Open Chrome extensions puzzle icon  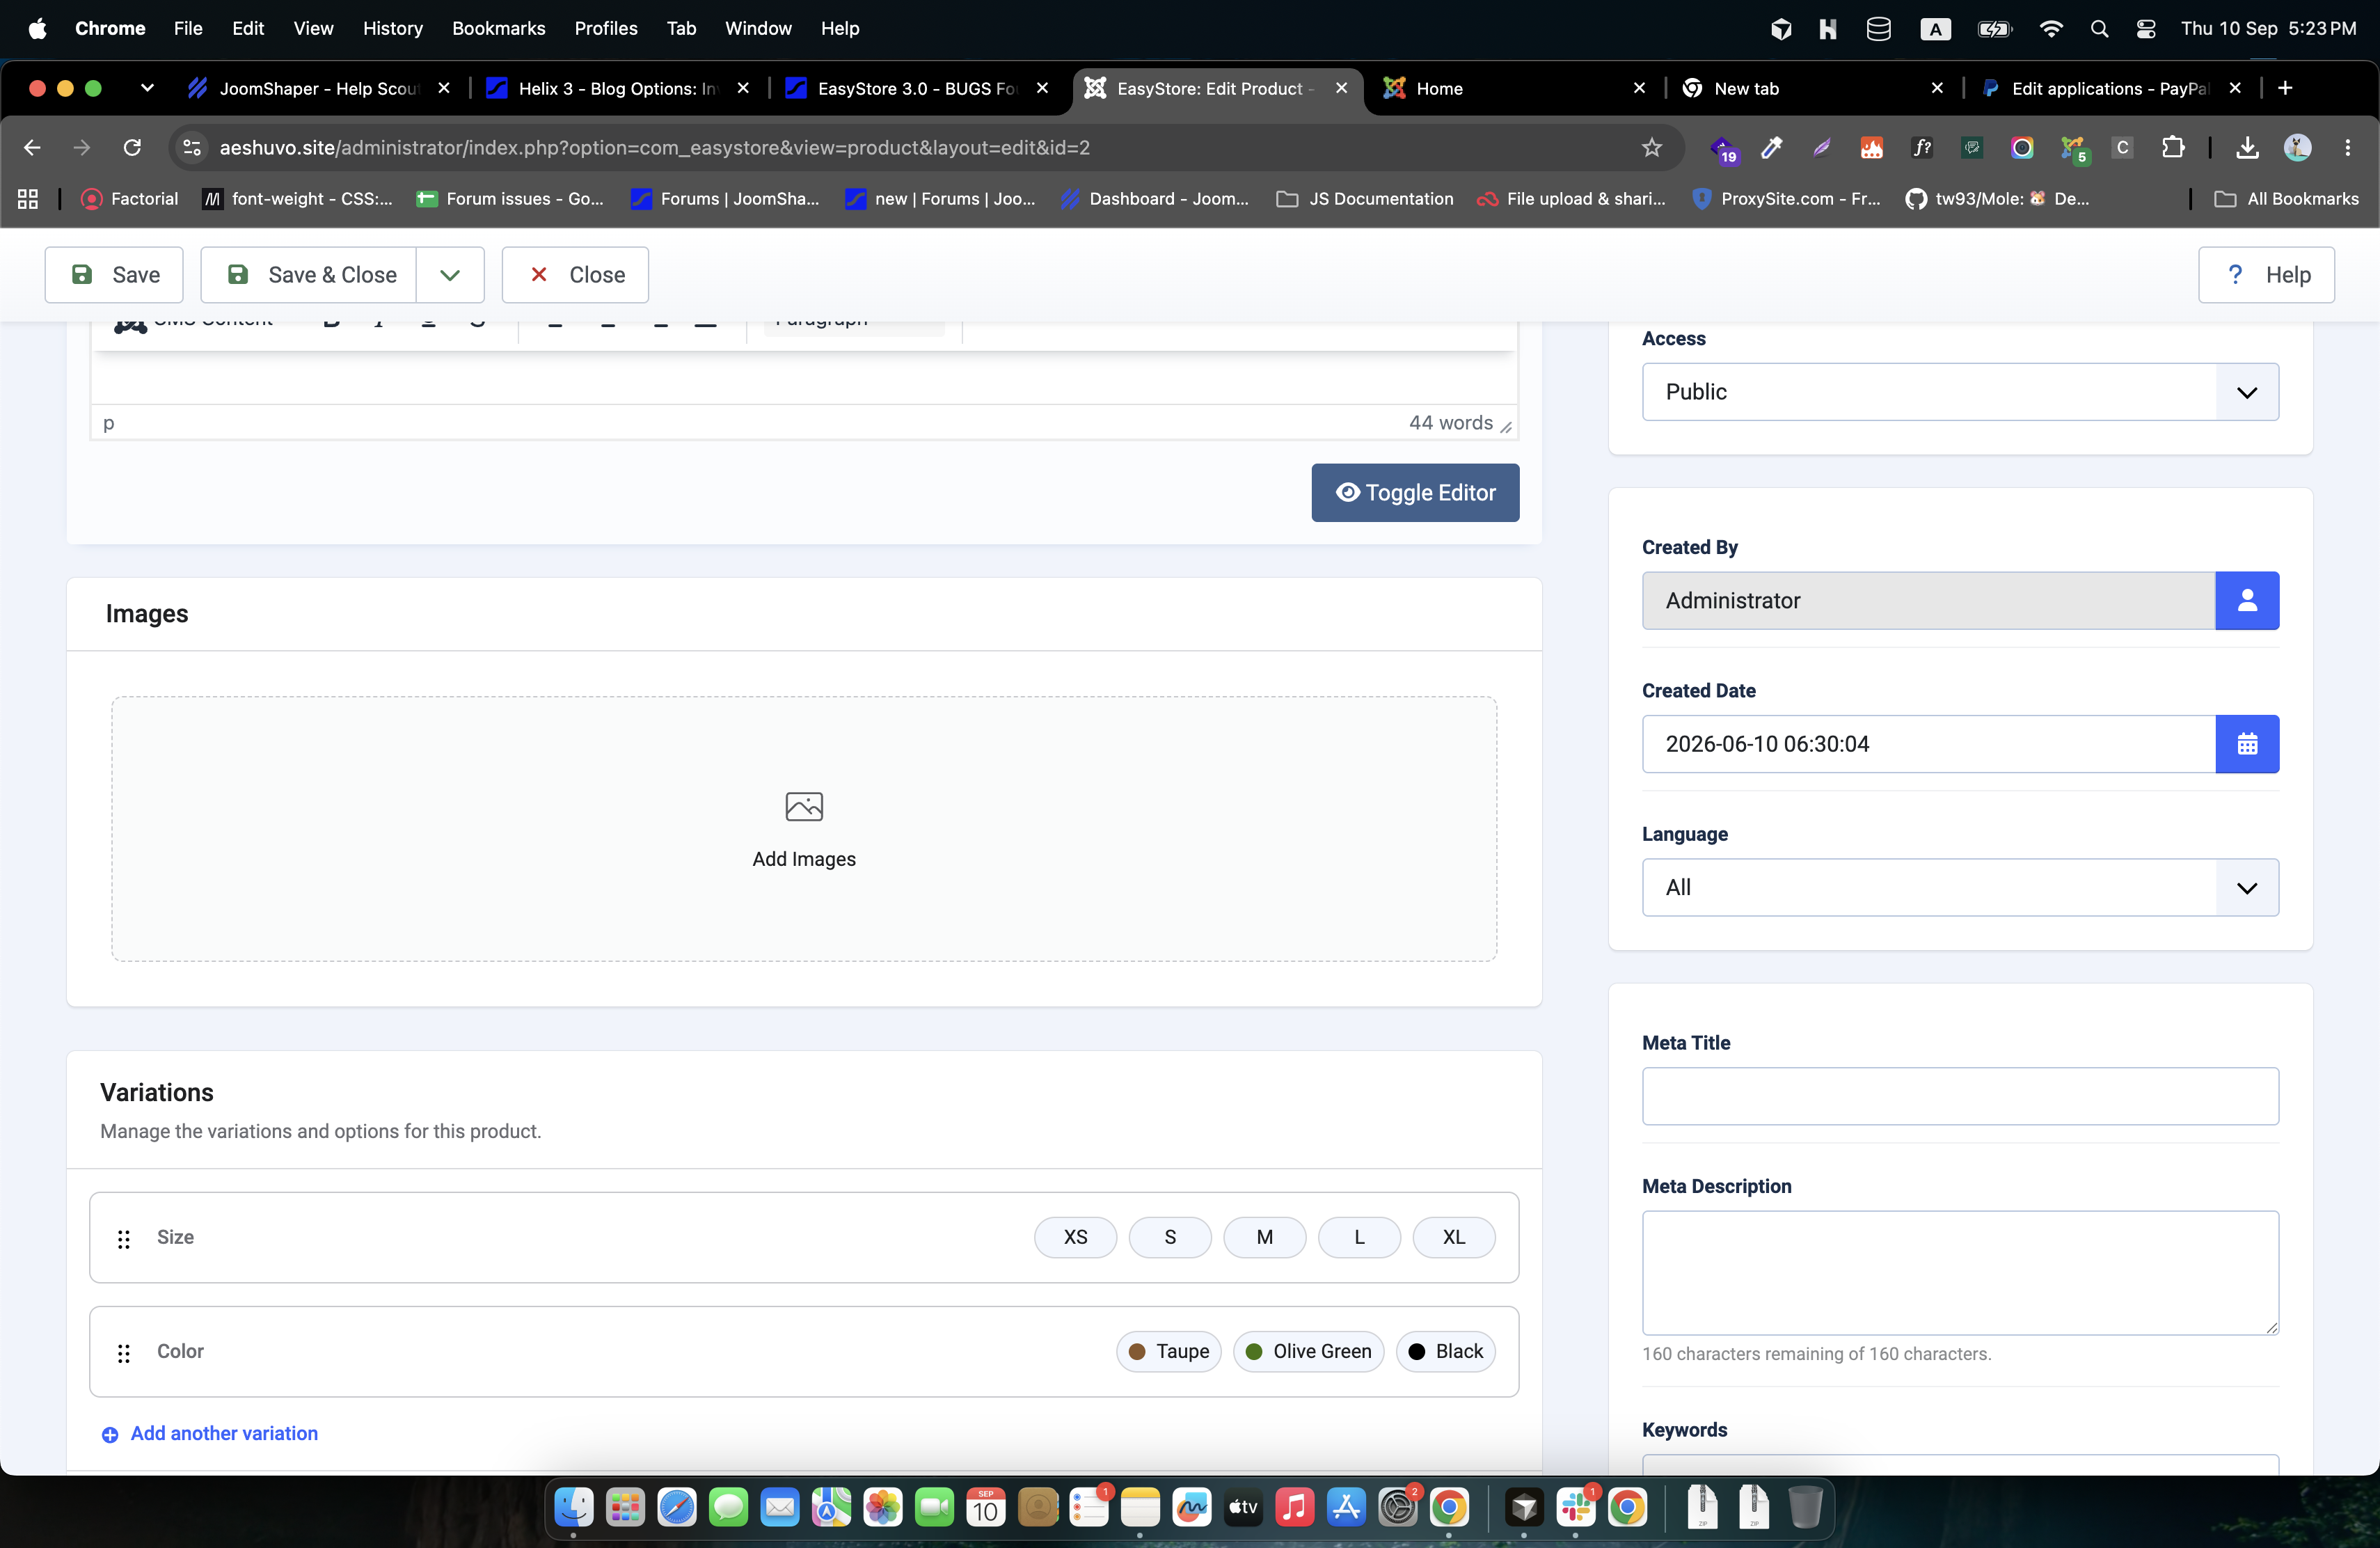point(2172,148)
